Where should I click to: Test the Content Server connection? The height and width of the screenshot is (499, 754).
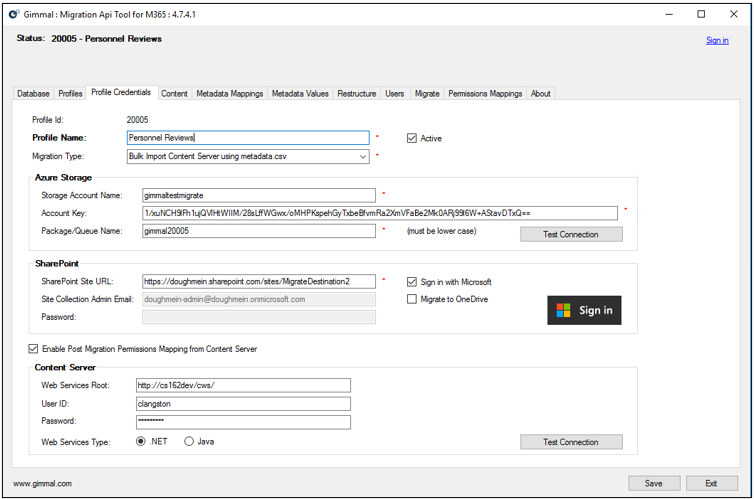point(570,442)
